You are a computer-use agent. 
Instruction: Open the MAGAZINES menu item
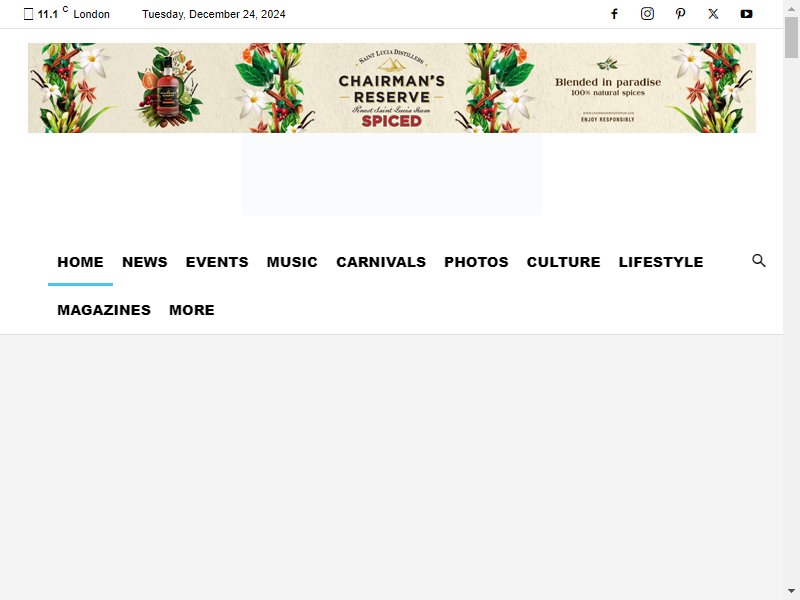point(104,310)
